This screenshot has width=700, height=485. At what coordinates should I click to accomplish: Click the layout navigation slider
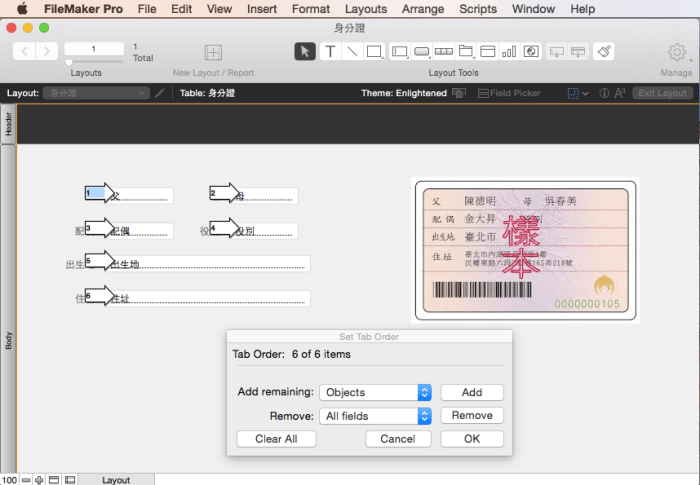coord(70,61)
